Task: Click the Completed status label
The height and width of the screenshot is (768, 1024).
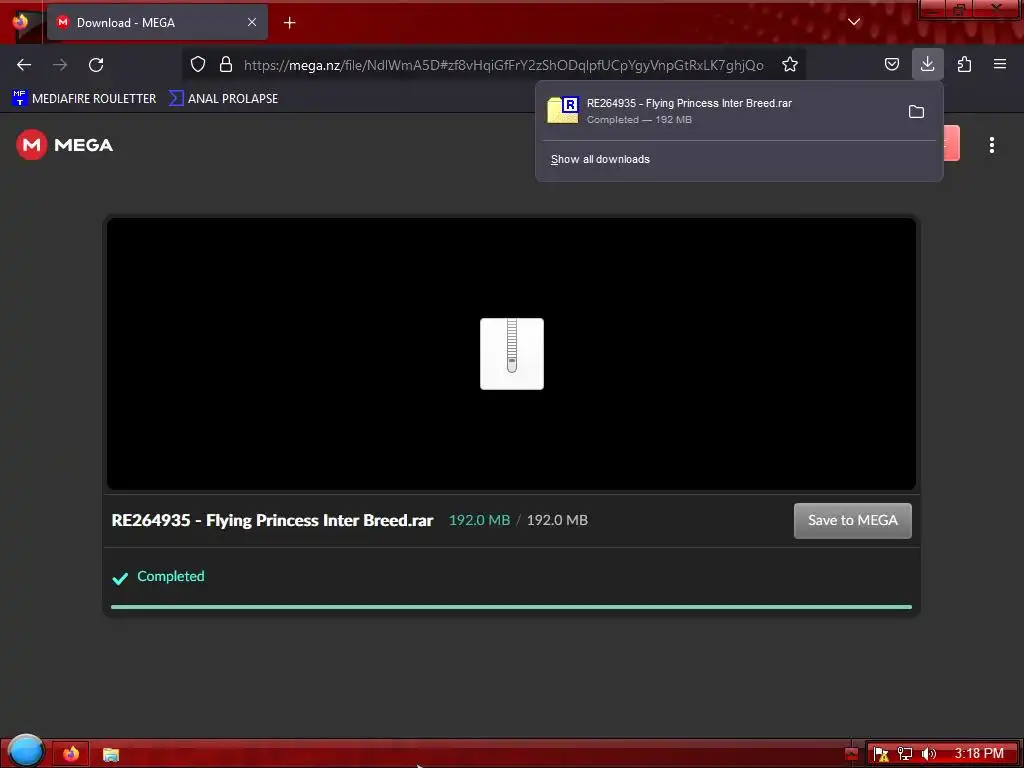Action: click(x=170, y=576)
